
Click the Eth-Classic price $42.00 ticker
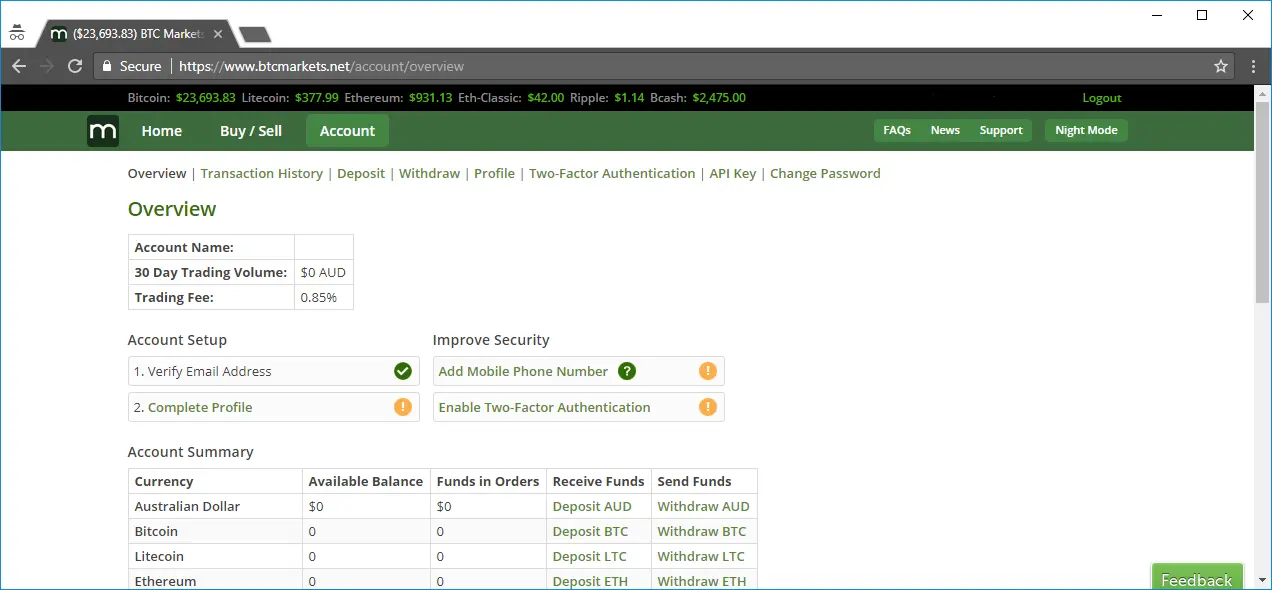[546, 98]
